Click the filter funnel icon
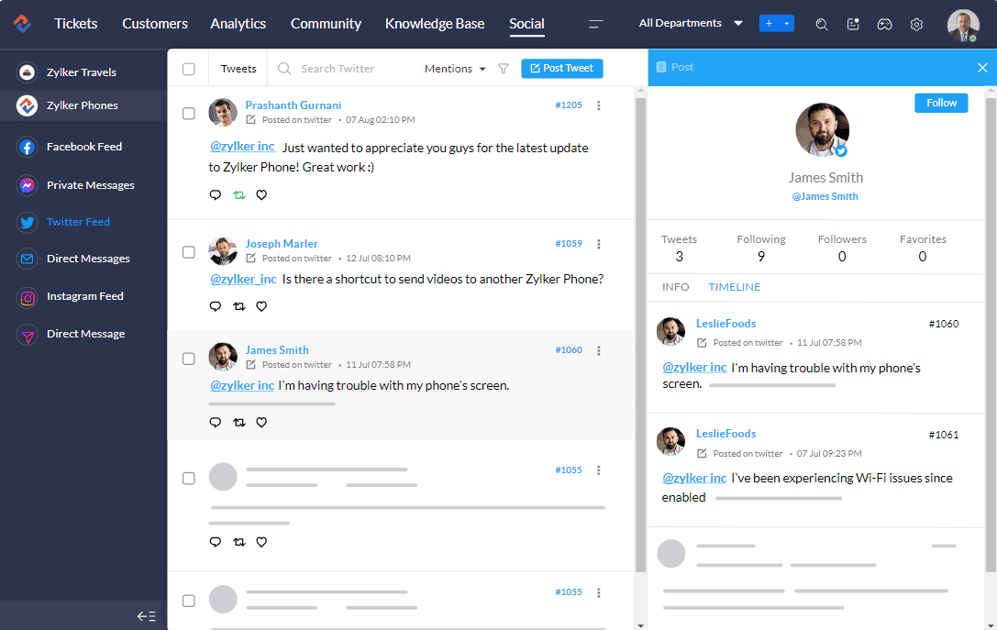This screenshot has width=997, height=630. (x=503, y=69)
